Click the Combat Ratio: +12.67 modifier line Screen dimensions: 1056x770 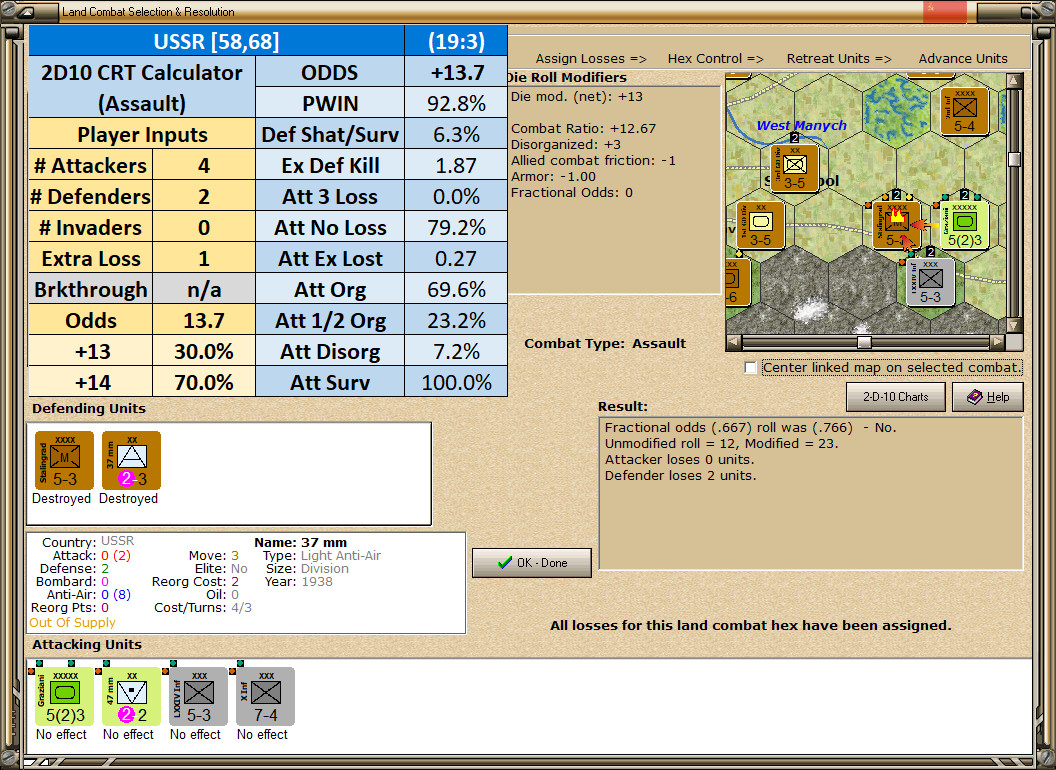(x=583, y=128)
